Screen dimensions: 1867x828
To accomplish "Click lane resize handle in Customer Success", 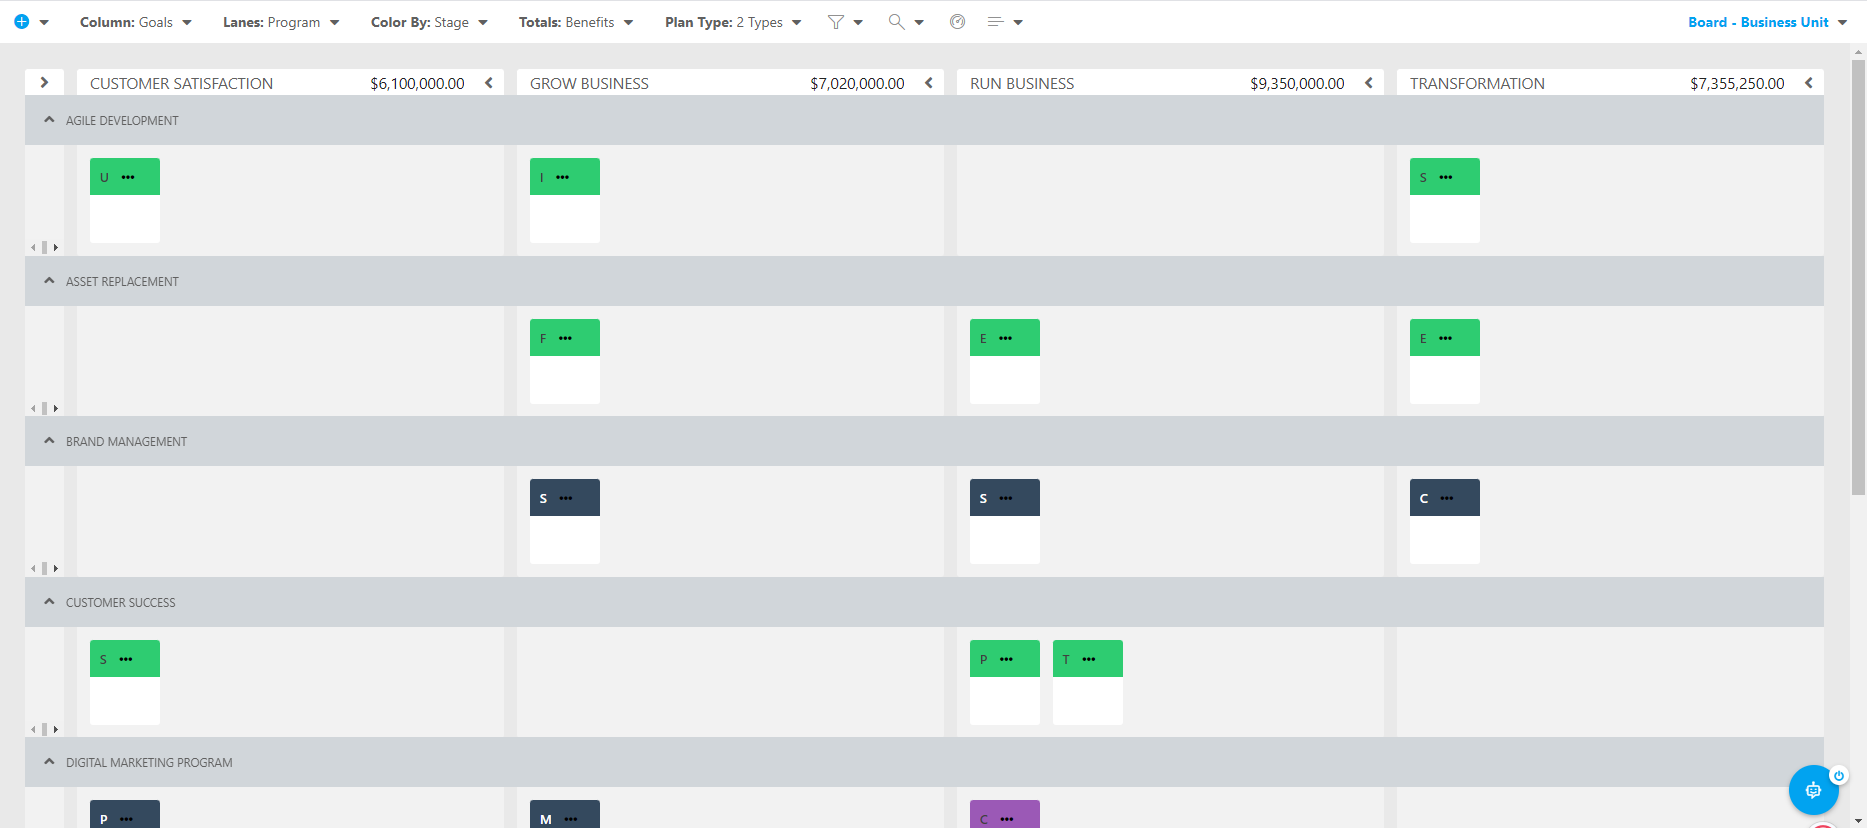I will 44,729.
